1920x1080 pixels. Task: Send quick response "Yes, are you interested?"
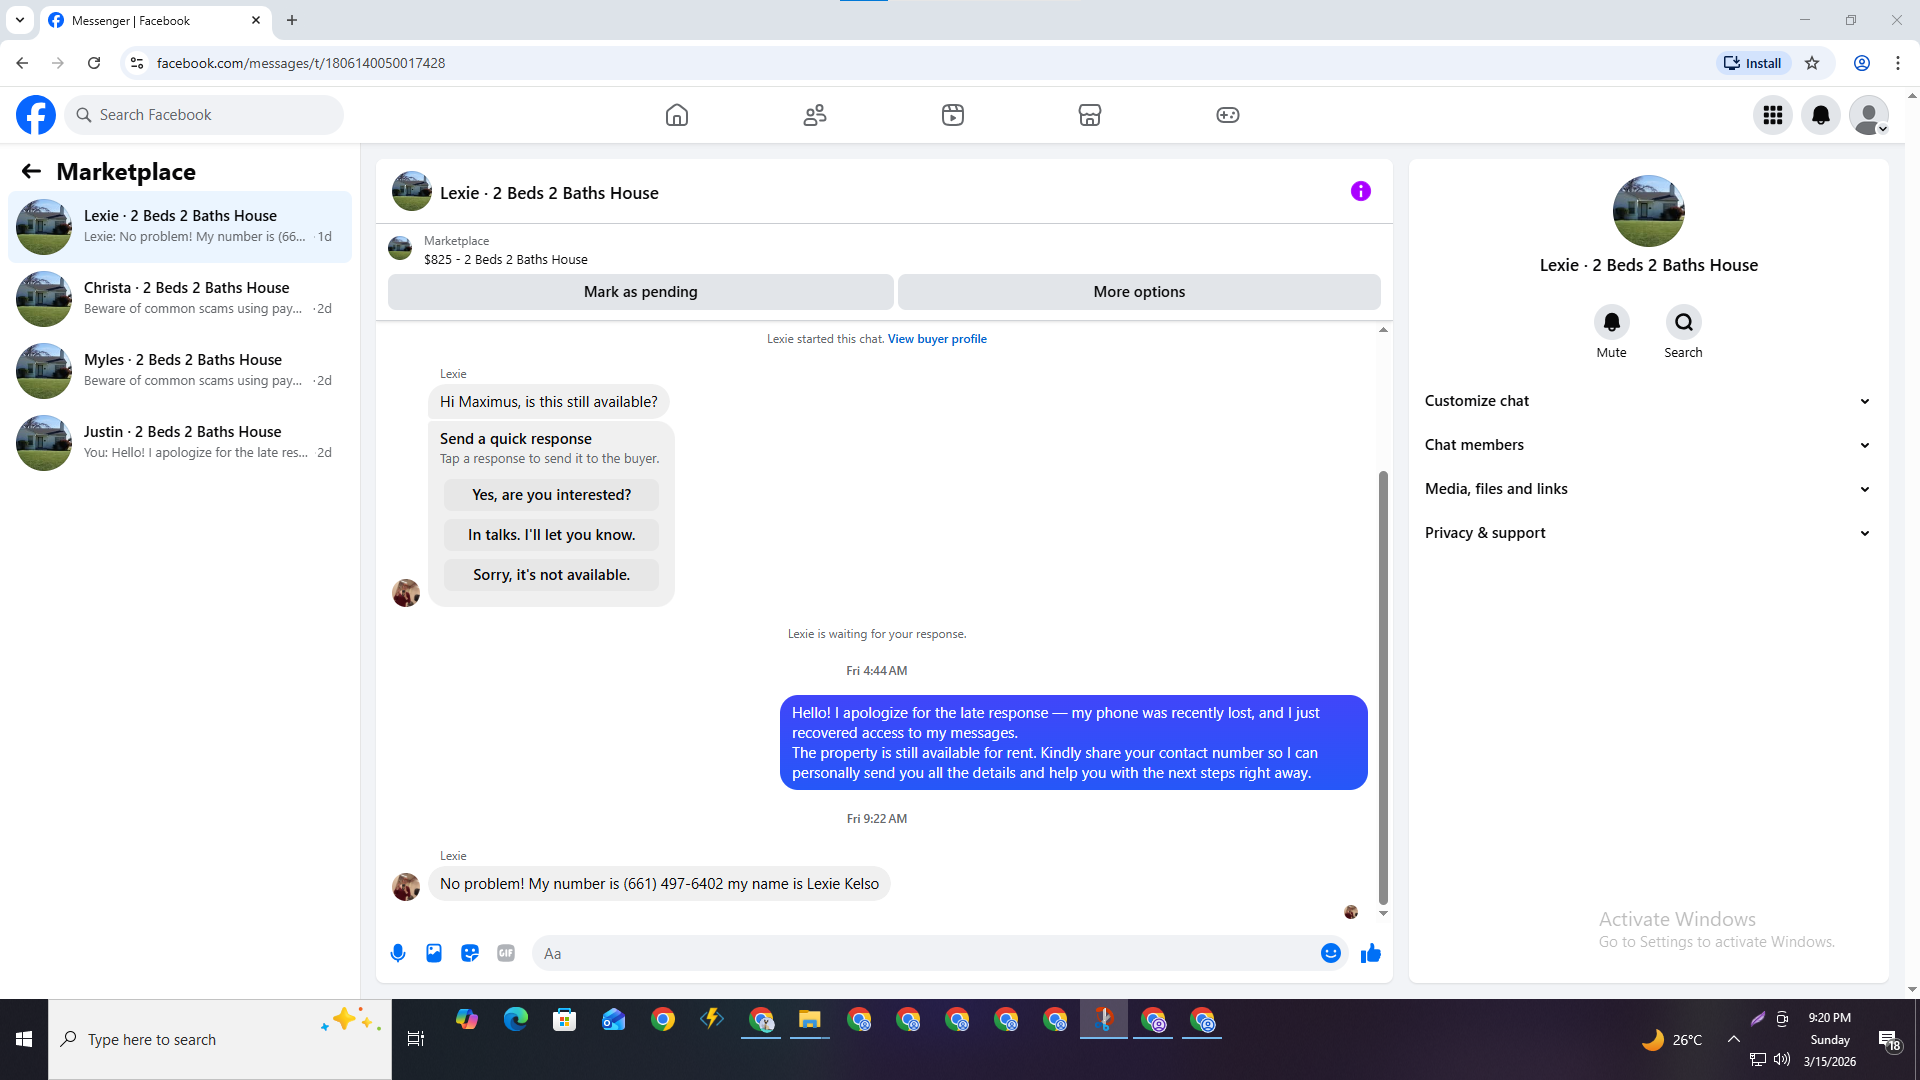tap(552, 495)
